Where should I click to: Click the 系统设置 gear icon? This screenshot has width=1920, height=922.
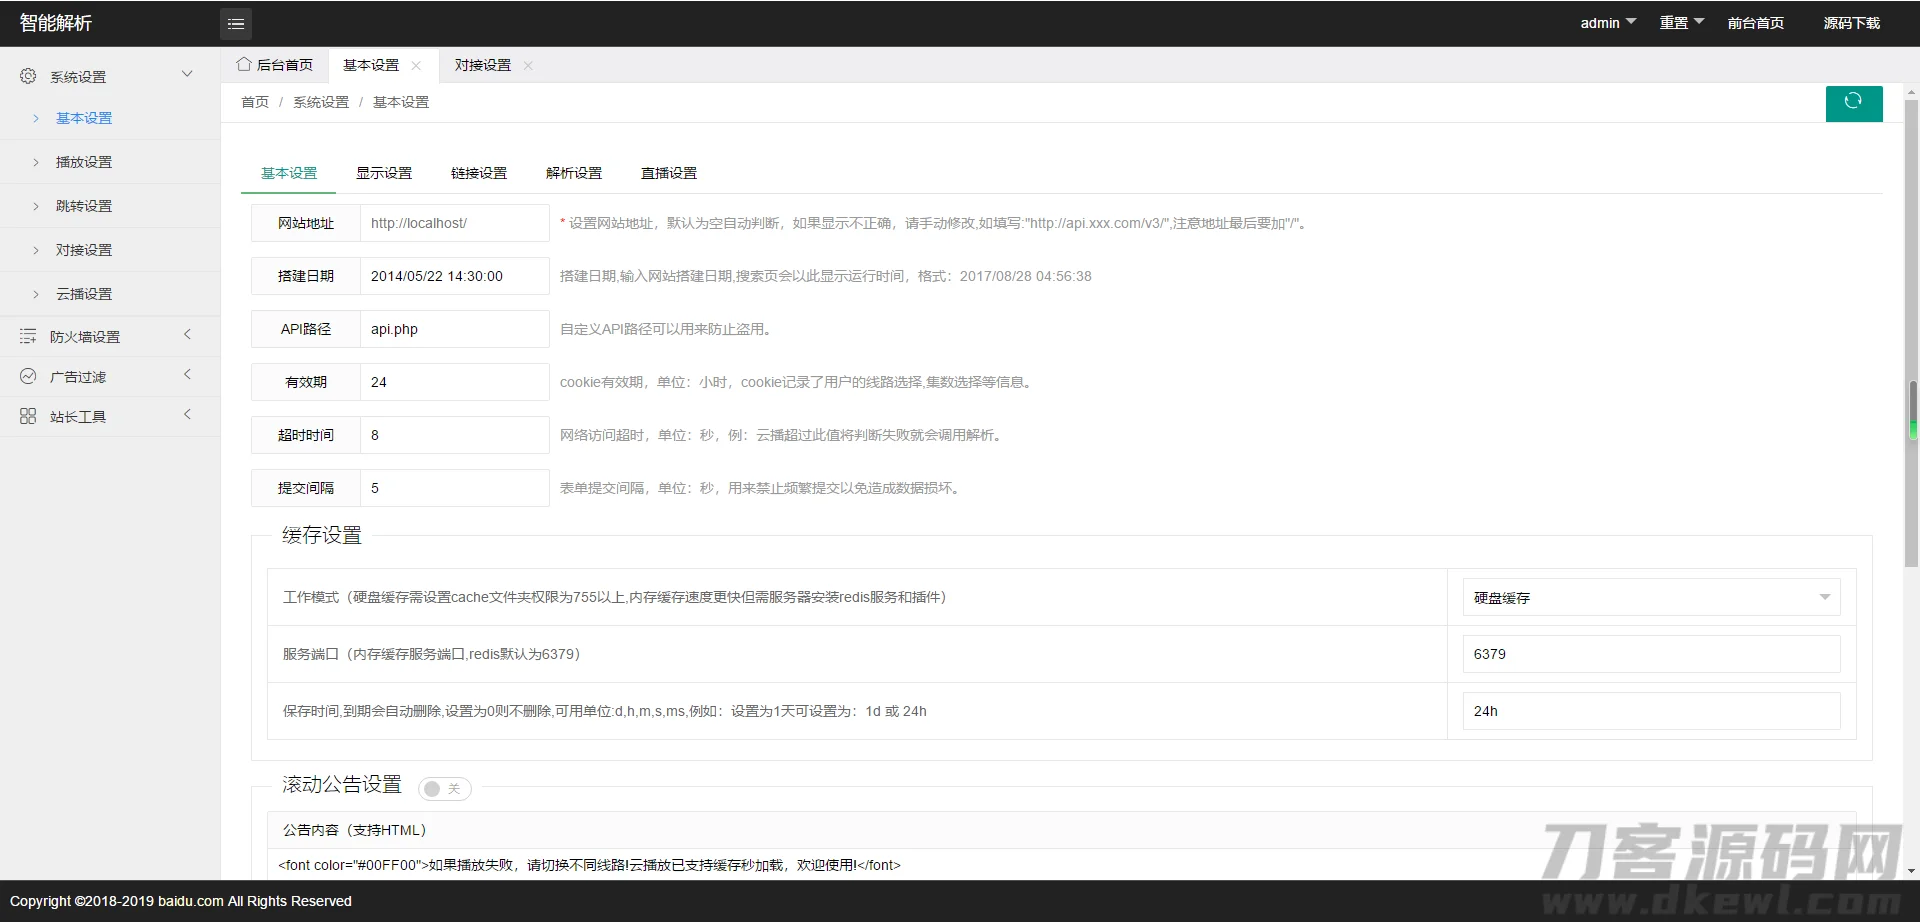(x=28, y=76)
